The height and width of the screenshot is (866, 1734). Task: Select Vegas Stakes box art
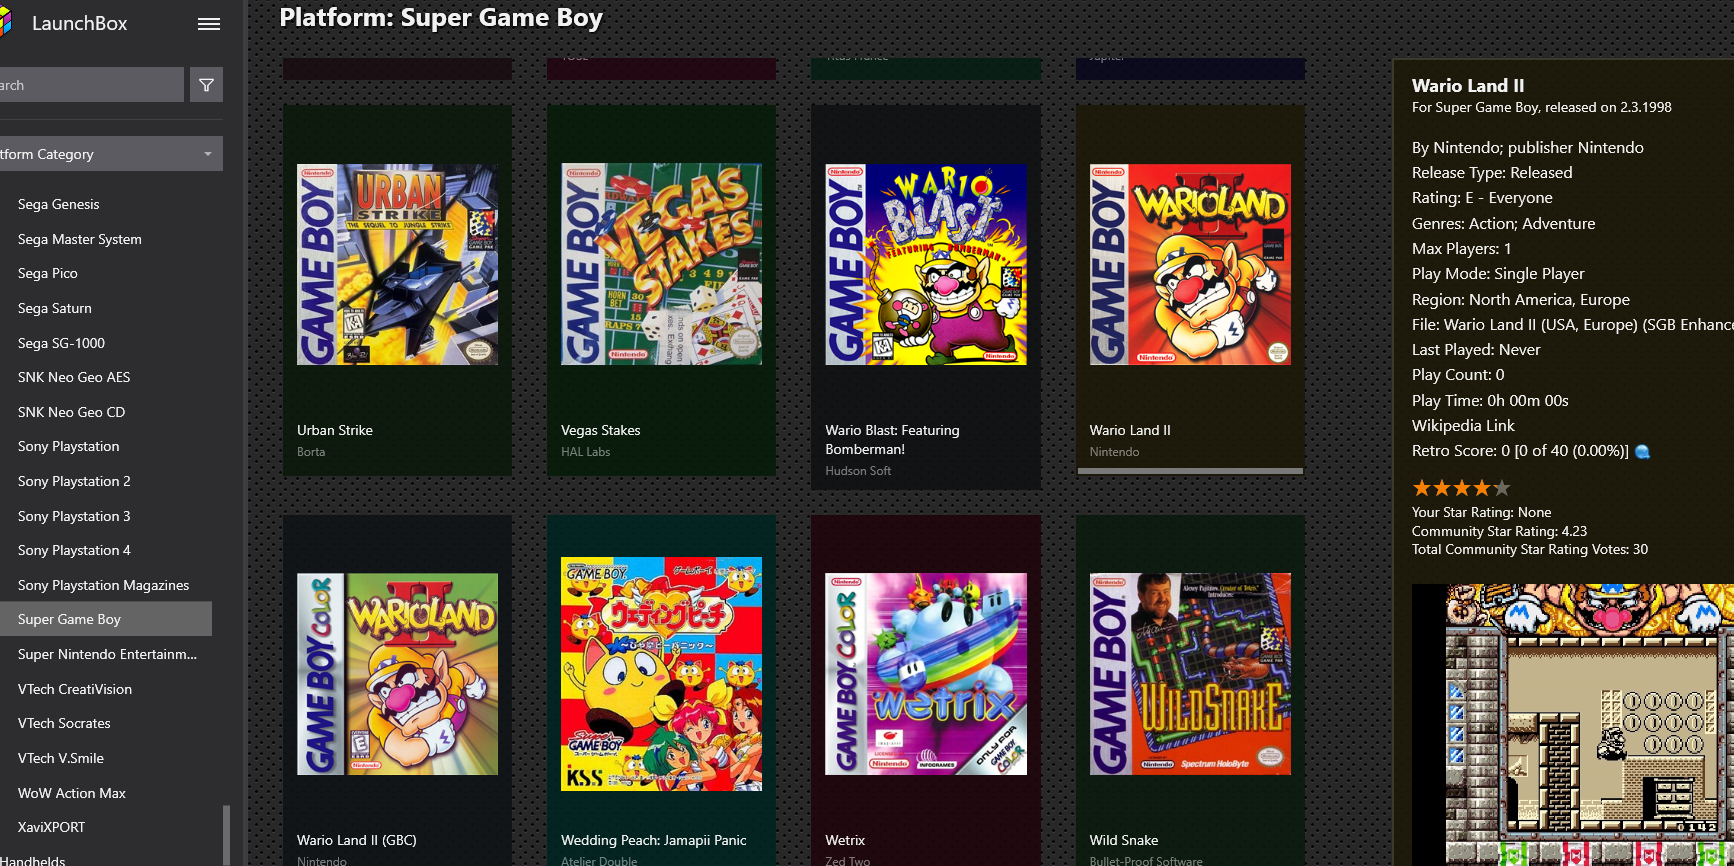[x=661, y=264]
